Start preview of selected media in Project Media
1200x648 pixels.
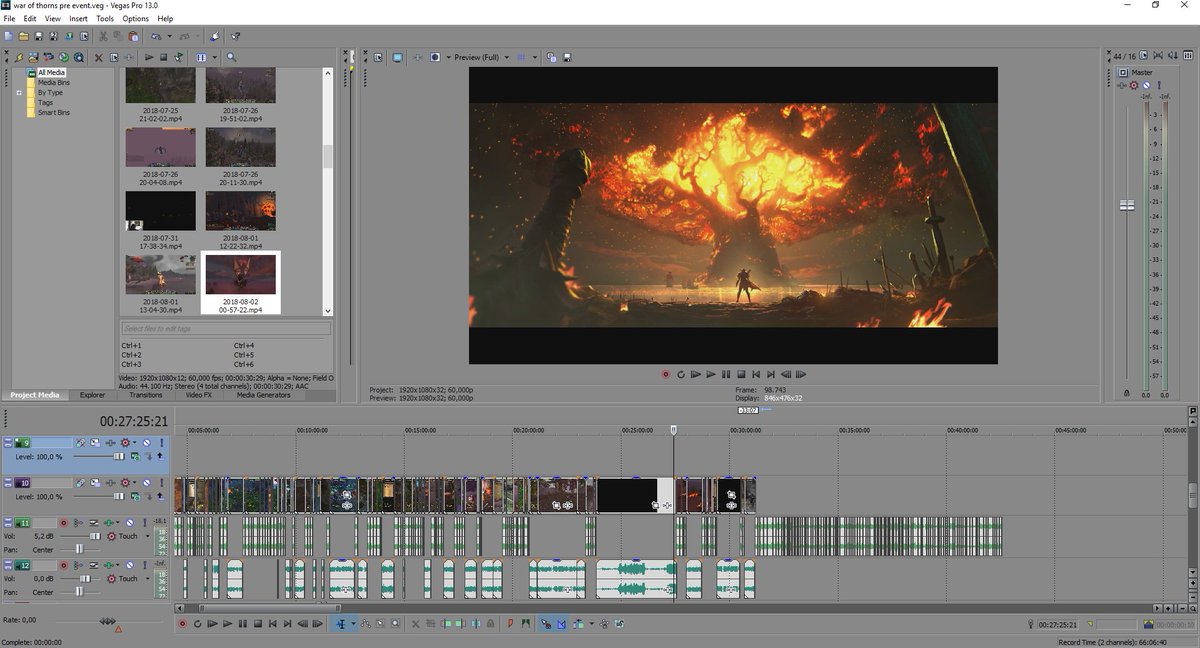149,58
